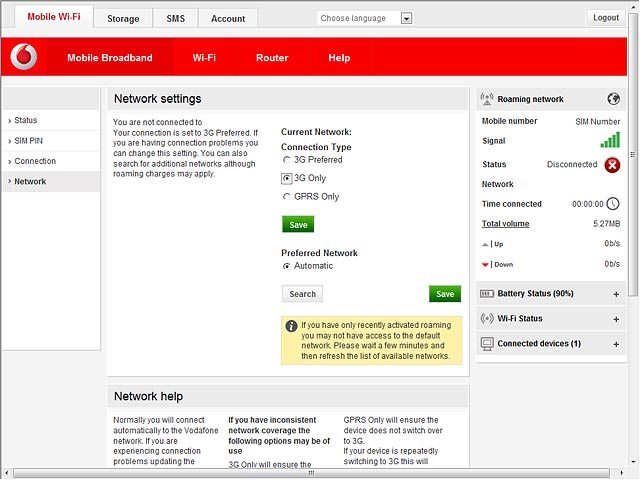Open the Wi-Fi menu in red bar
The height and width of the screenshot is (480, 640).
pos(204,58)
